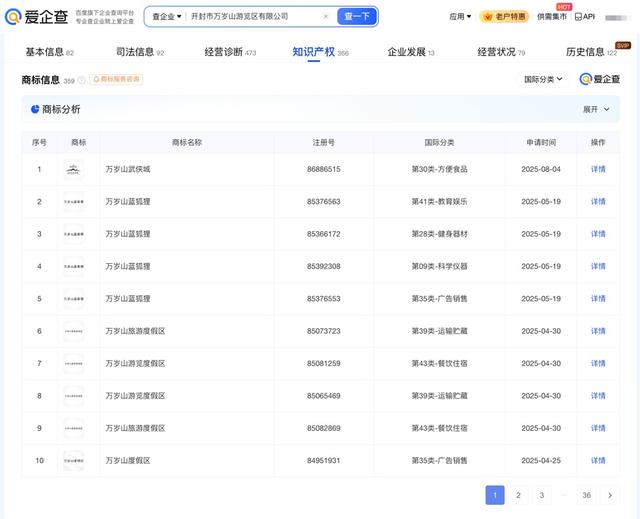Screen dimensions: 640x519
Task: Switch to the 经营诊断 tab
Action: click(230, 52)
